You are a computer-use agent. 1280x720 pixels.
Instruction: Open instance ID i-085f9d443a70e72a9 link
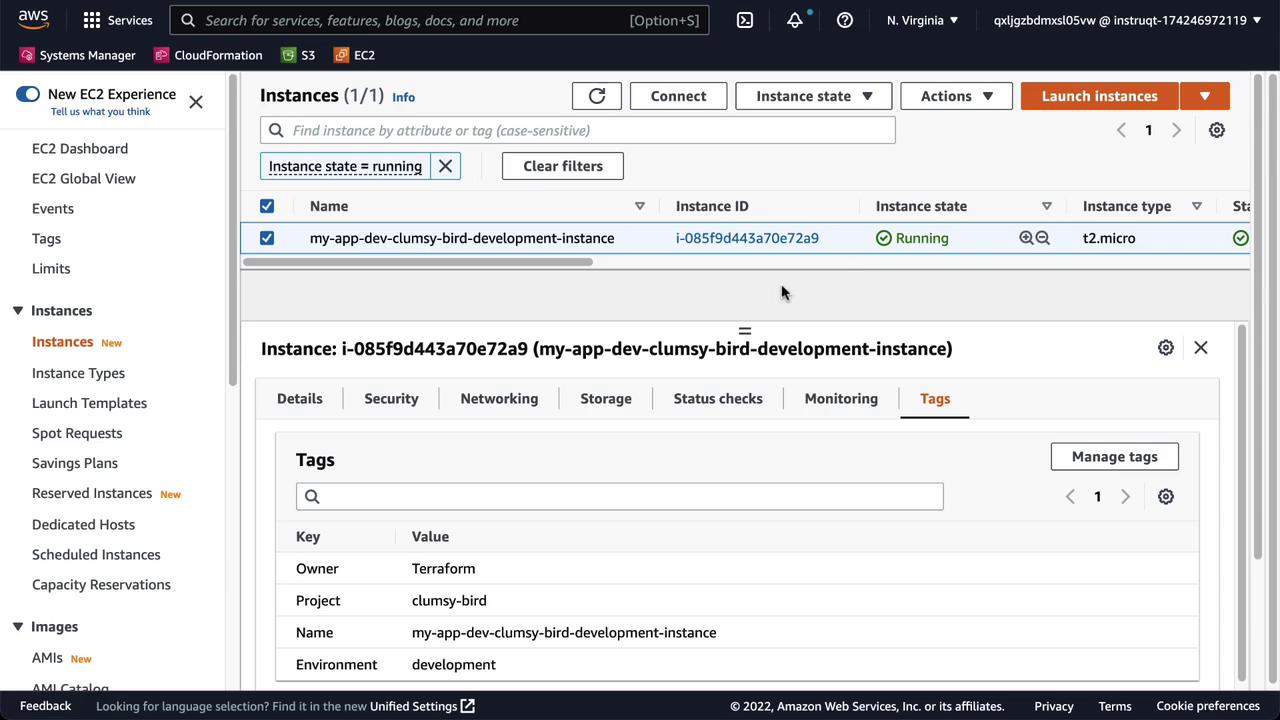(x=747, y=238)
